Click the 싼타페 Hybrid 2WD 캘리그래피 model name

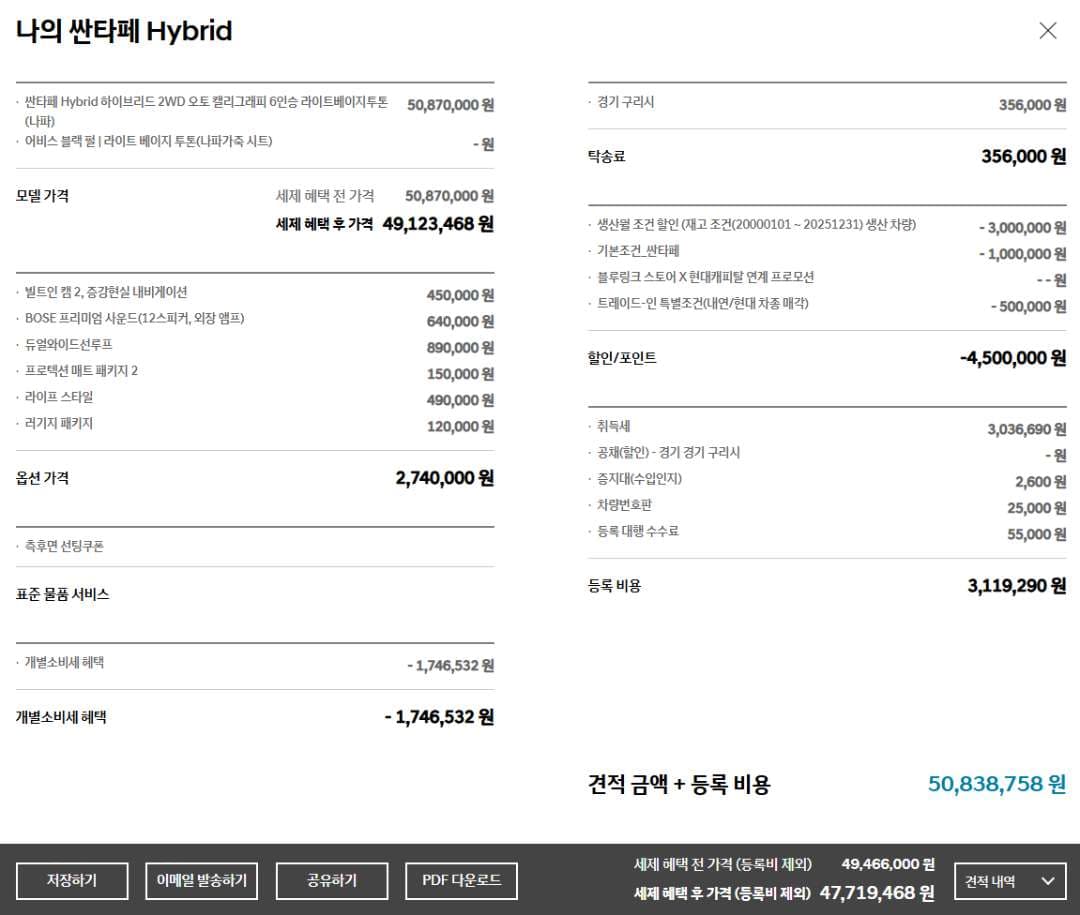[x=207, y=111]
